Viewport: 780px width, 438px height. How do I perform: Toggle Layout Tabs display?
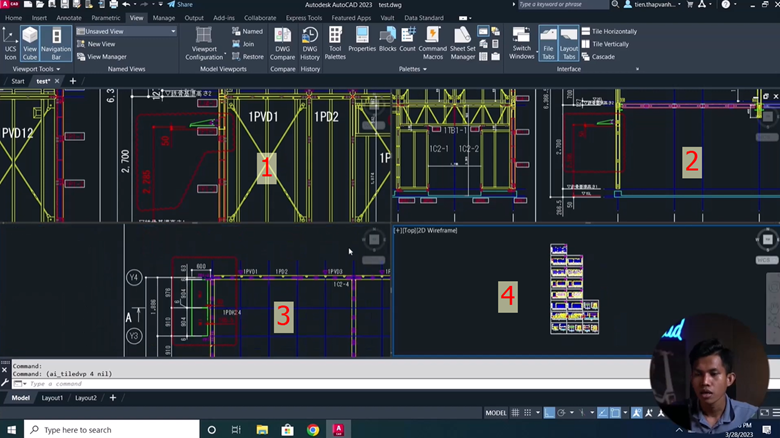click(569, 44)
